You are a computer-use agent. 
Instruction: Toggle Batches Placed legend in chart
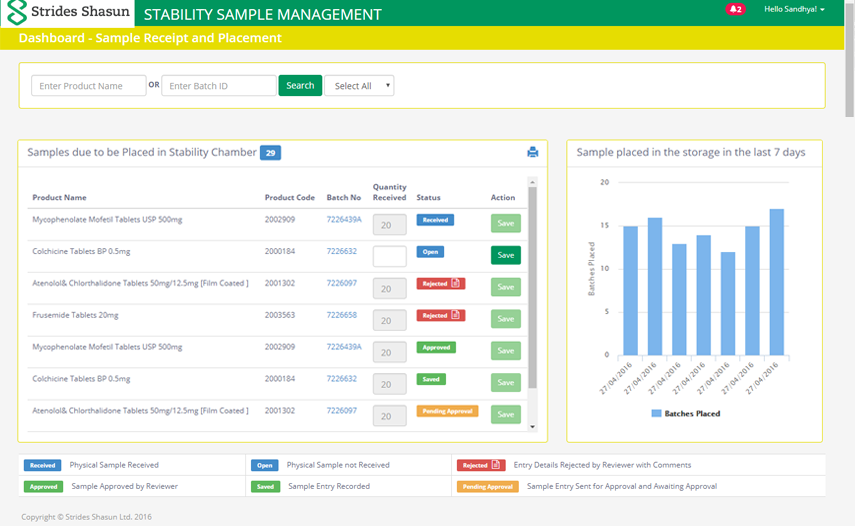[686, 413]
